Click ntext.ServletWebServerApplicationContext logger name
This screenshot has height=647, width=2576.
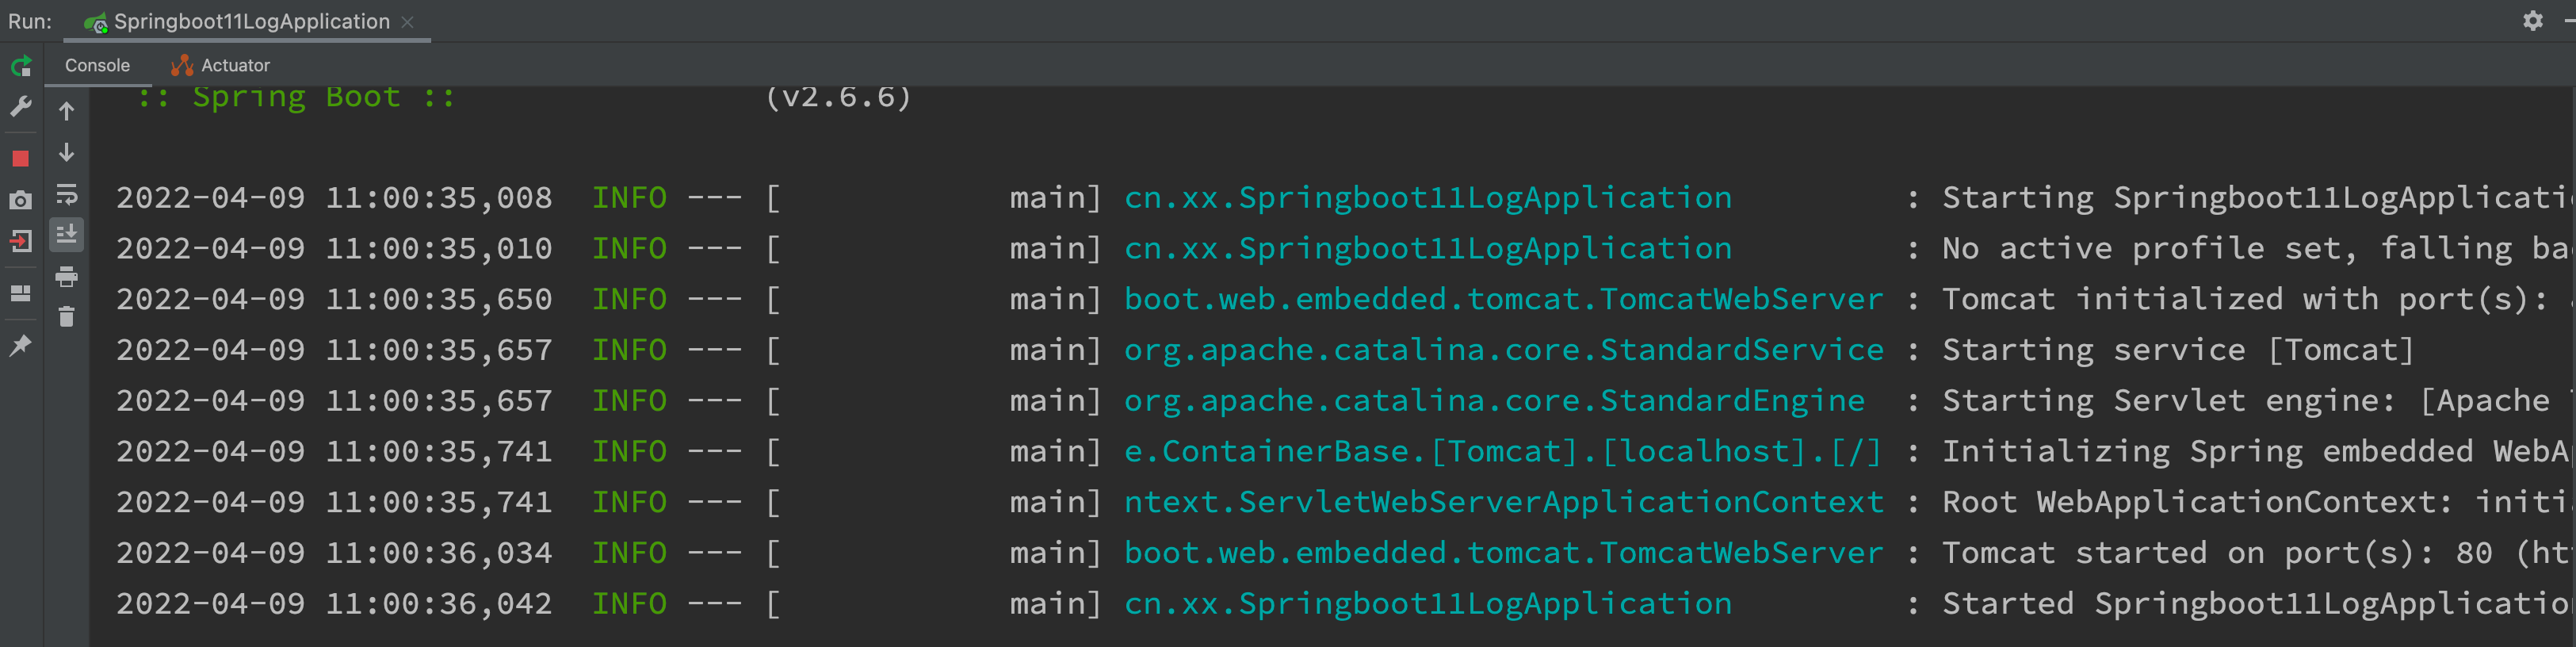tap(1504, 502)
